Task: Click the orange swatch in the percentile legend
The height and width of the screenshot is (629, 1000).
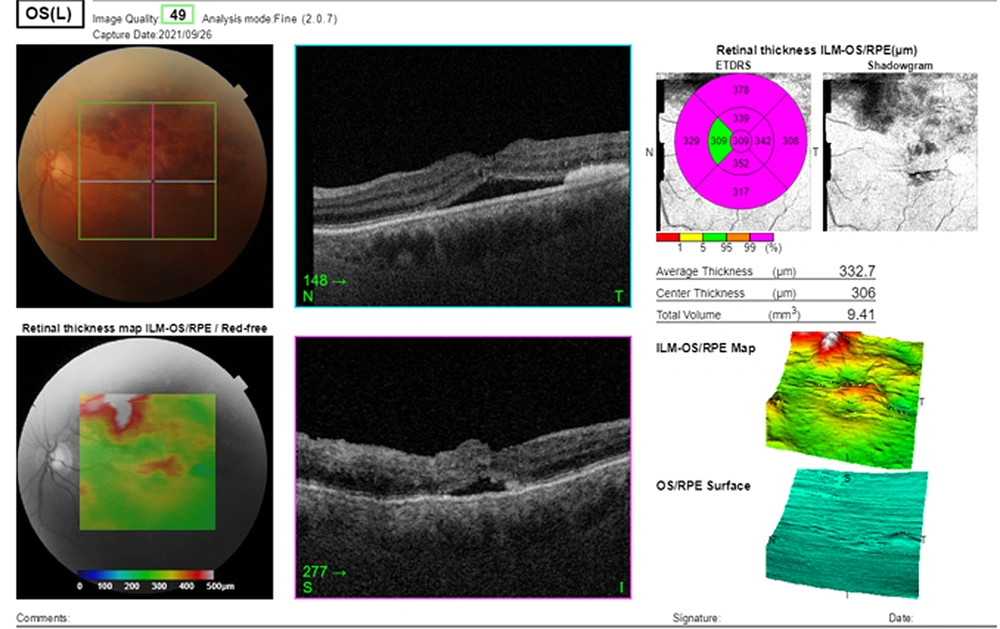Action: tap(739, 237)
